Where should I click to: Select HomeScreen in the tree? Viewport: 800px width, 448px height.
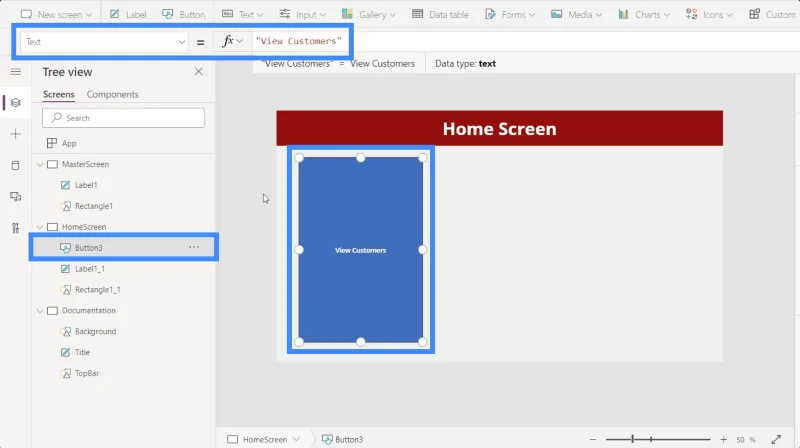(x=84, y=227)
